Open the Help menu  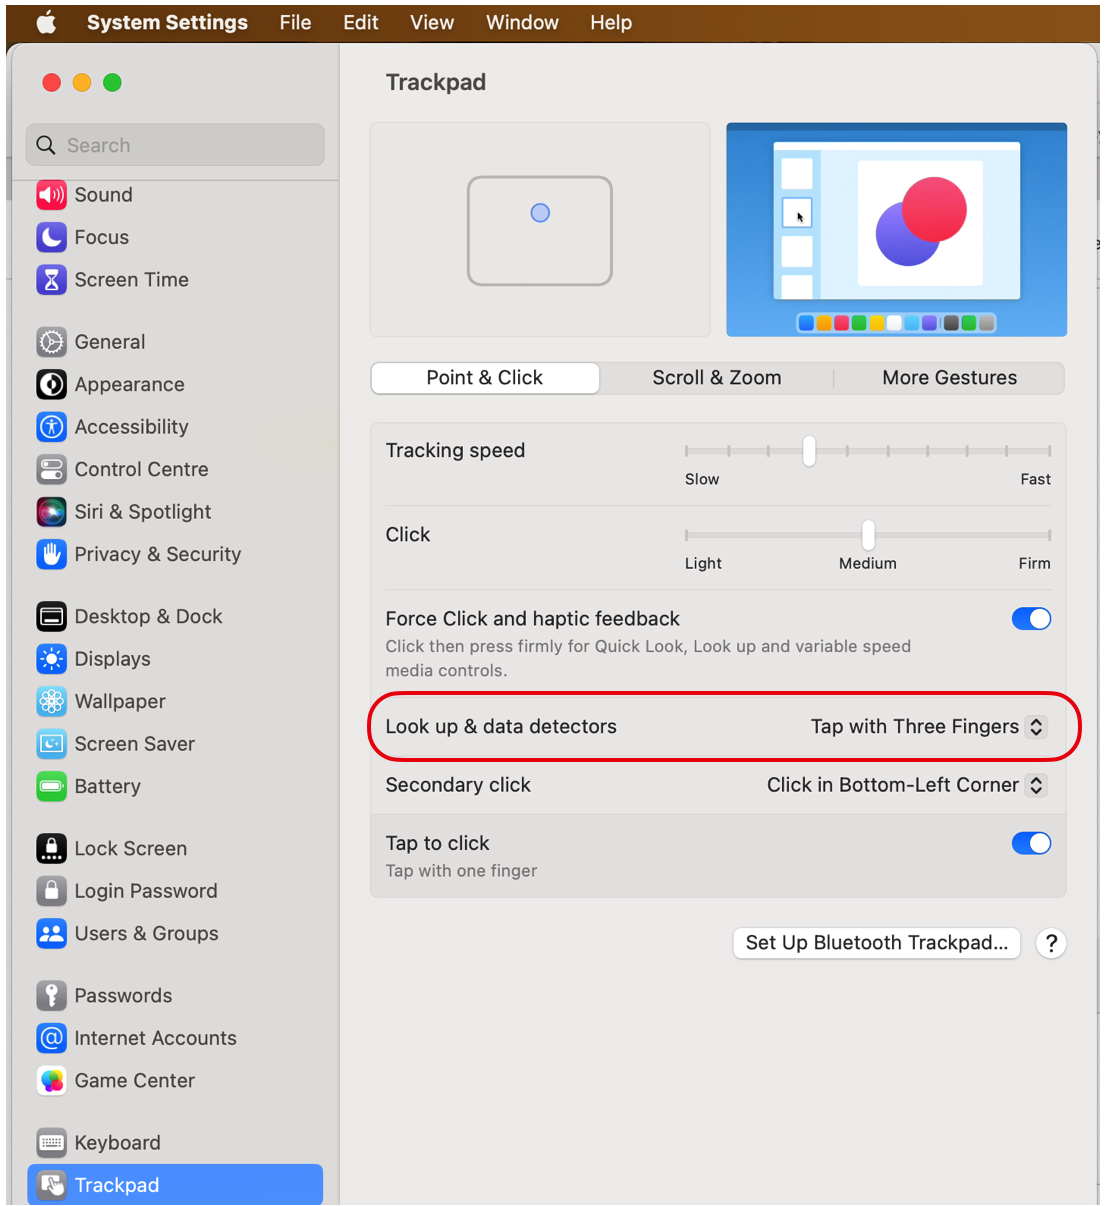611,22
